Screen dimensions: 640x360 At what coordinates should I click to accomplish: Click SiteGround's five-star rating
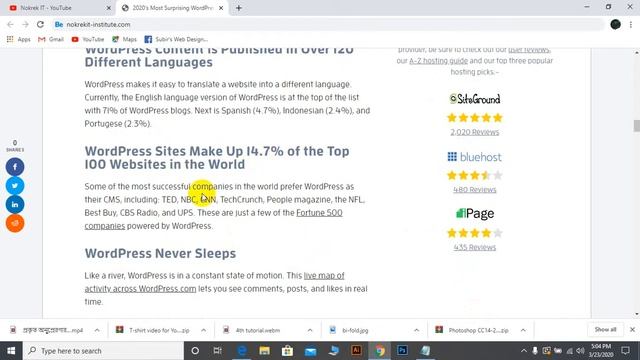tap(475, 118)
